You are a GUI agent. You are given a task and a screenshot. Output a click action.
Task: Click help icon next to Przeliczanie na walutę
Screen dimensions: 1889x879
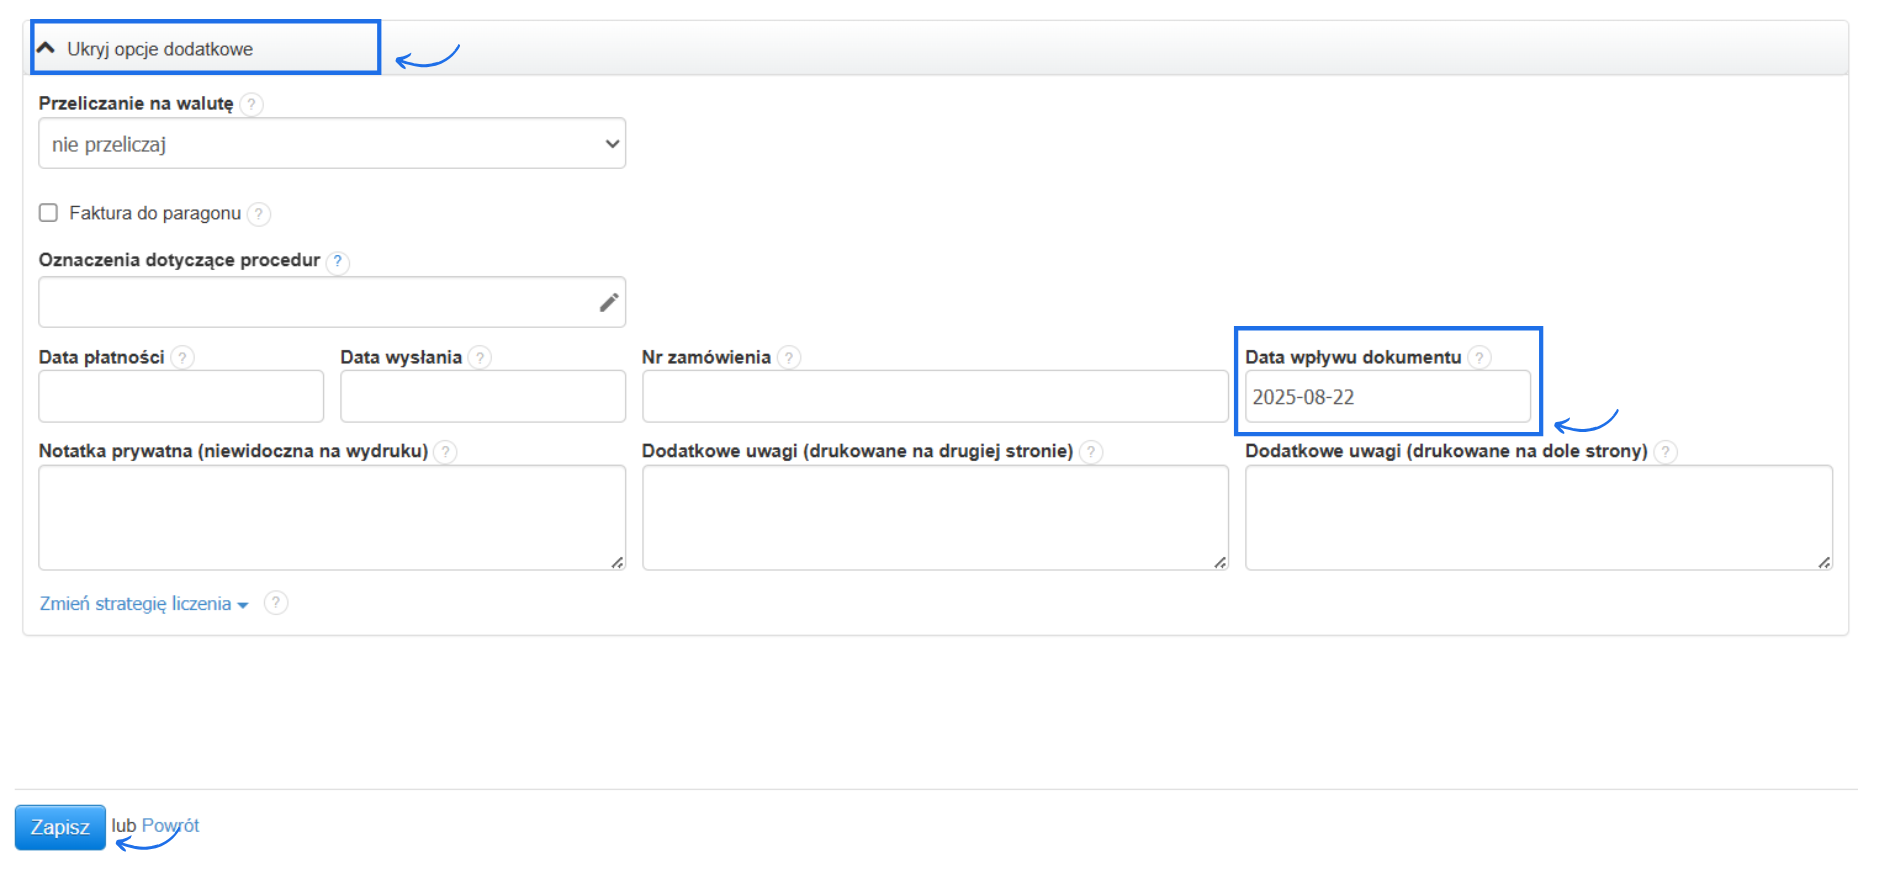[252, 104]
